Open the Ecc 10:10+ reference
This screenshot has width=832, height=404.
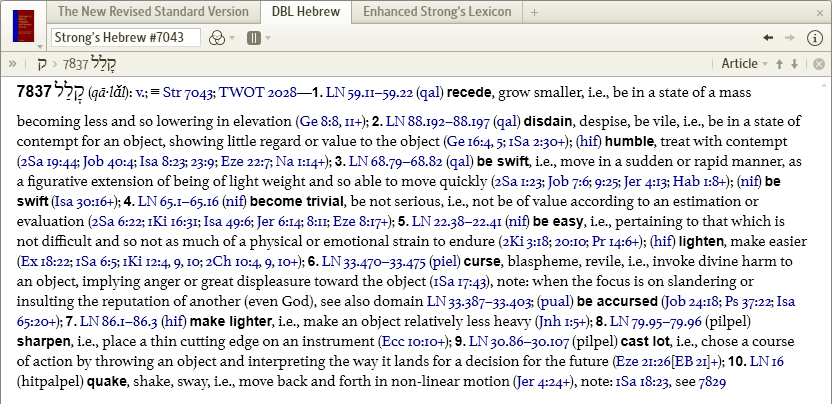tap(414, 341)
